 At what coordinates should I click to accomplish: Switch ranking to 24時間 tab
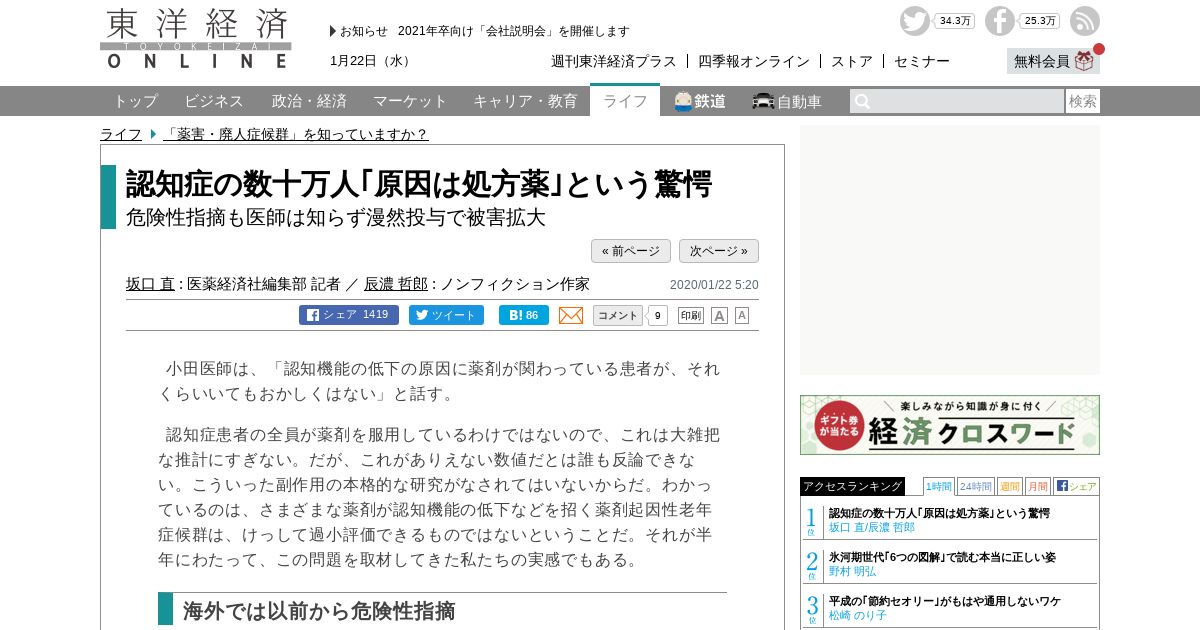click(975, 486)
